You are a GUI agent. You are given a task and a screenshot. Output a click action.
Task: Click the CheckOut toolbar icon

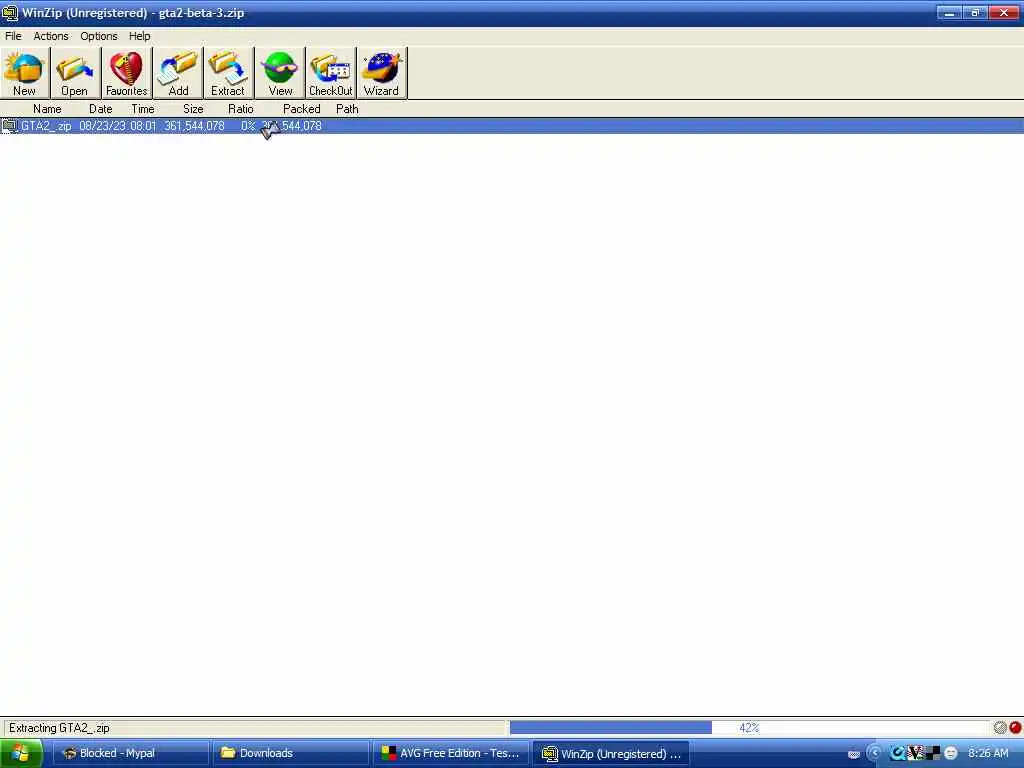point(330,72)
